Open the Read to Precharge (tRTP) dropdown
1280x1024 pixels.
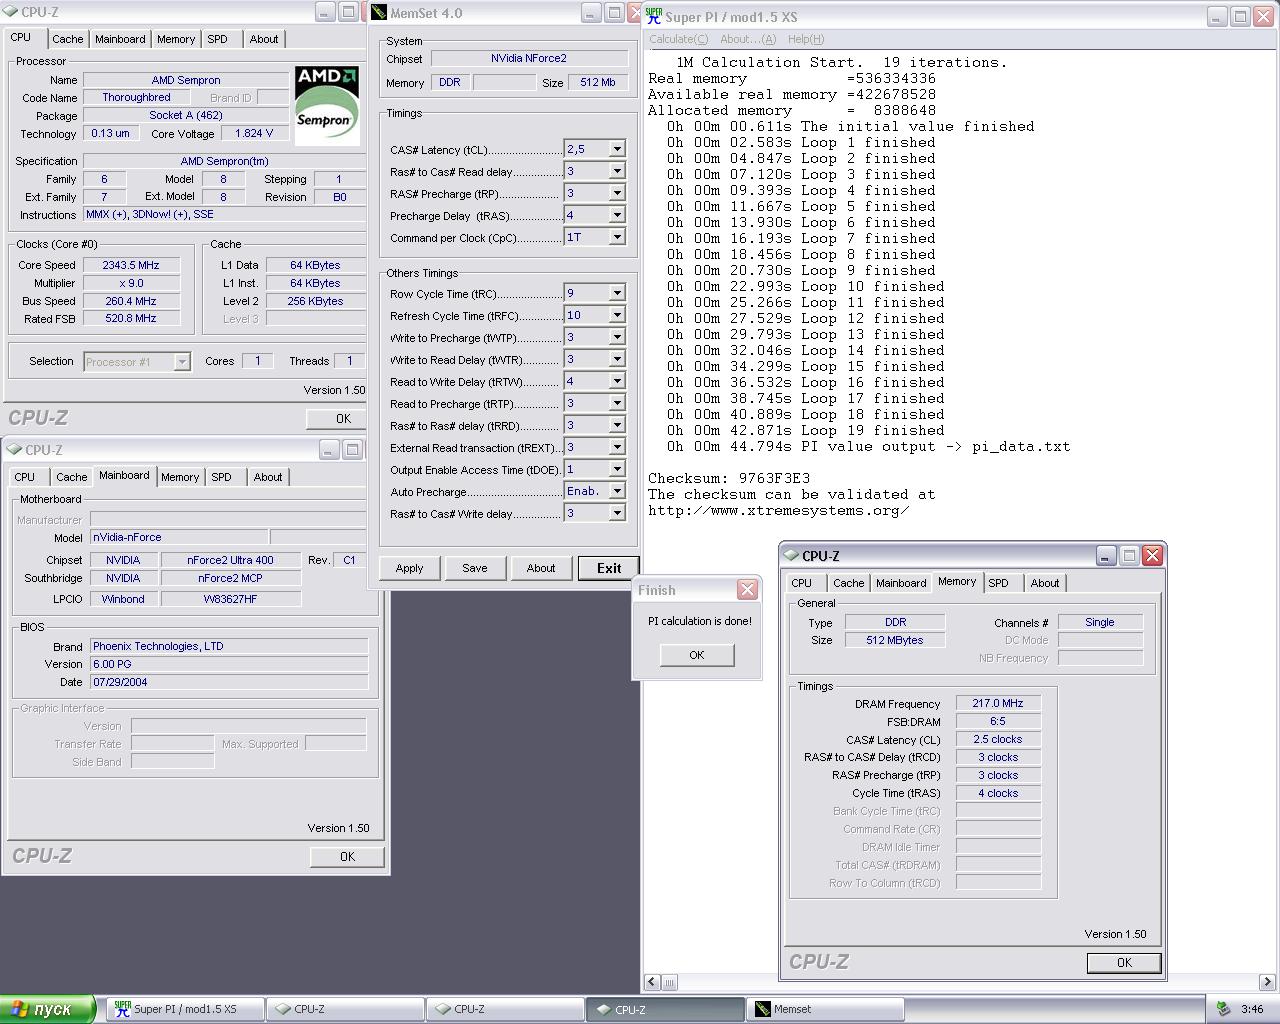(x=617, y=403)
